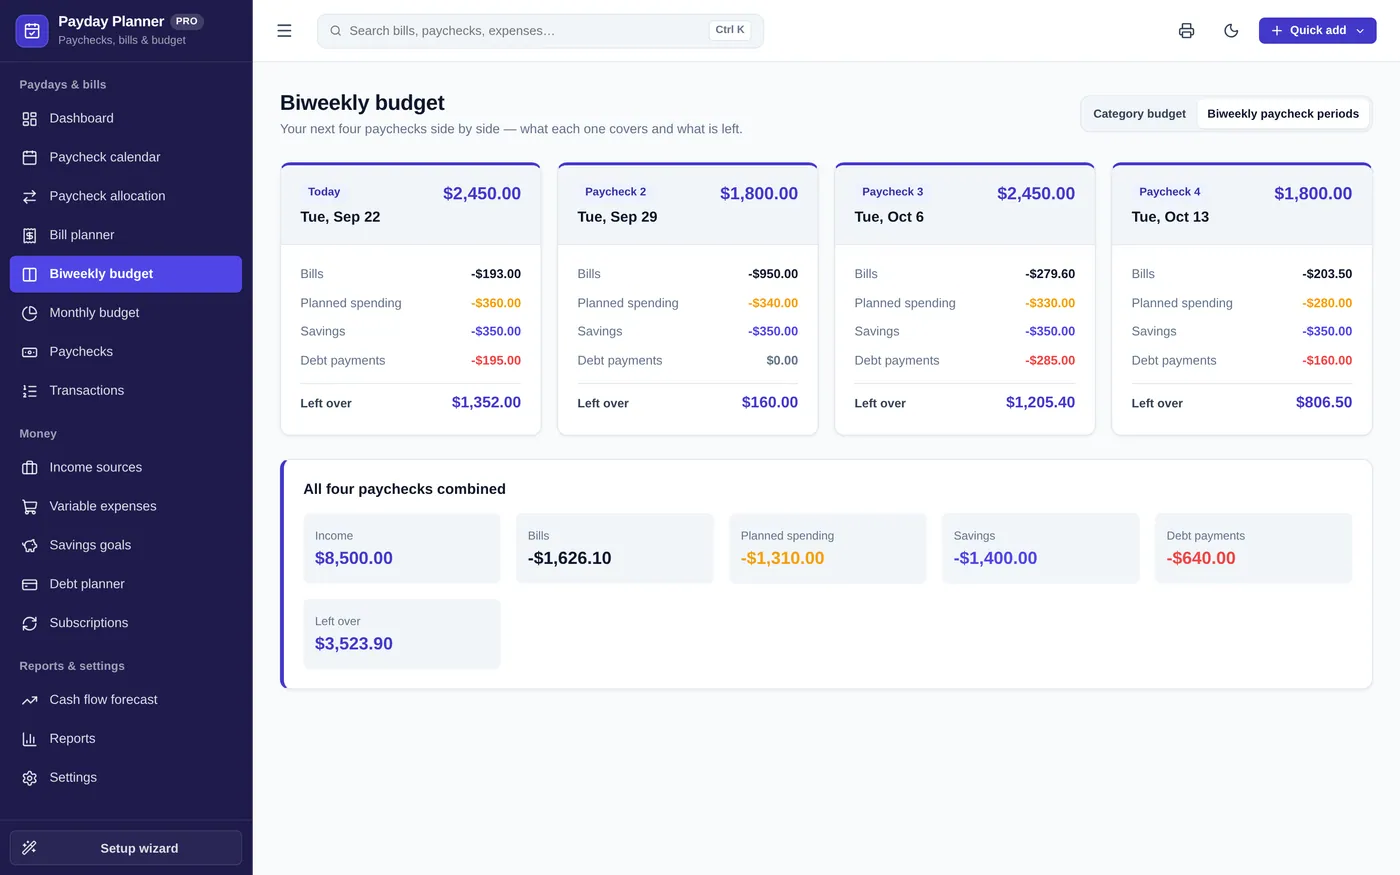
Task: Collapse sidebar with hamburger menu icon
Action: pos(284,31)
